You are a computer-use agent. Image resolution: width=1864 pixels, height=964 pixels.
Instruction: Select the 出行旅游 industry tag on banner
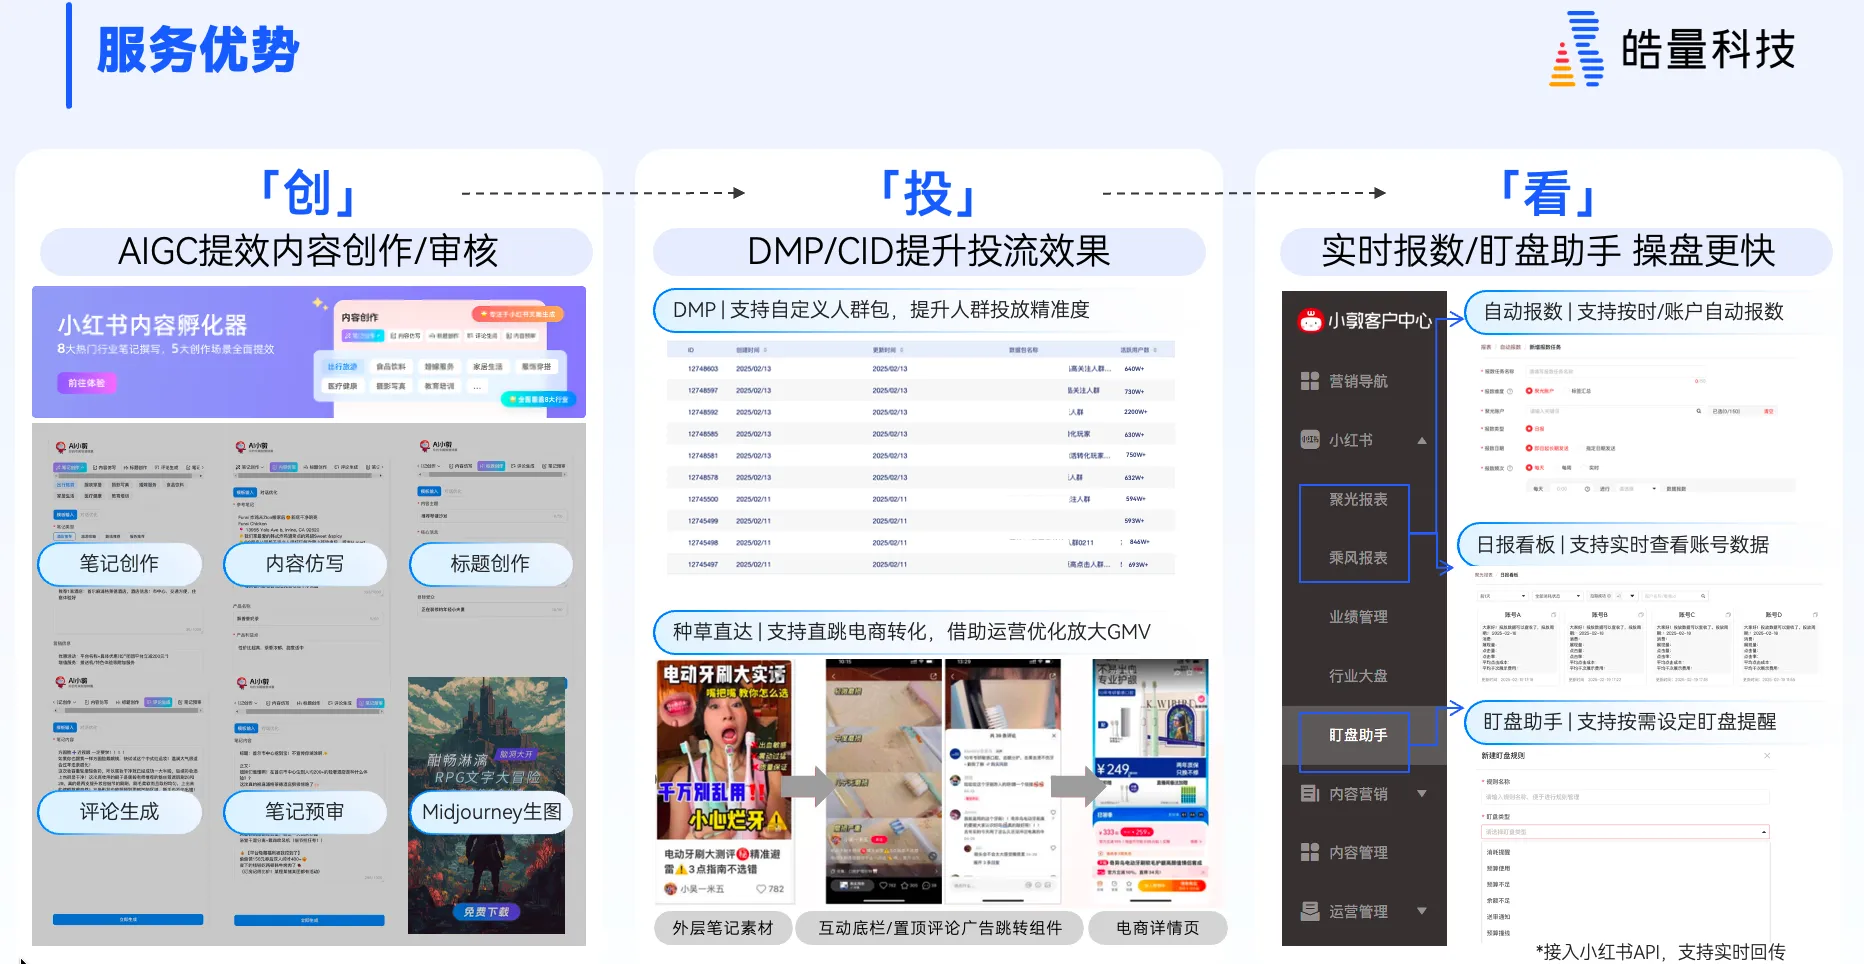tap(342, 367)
